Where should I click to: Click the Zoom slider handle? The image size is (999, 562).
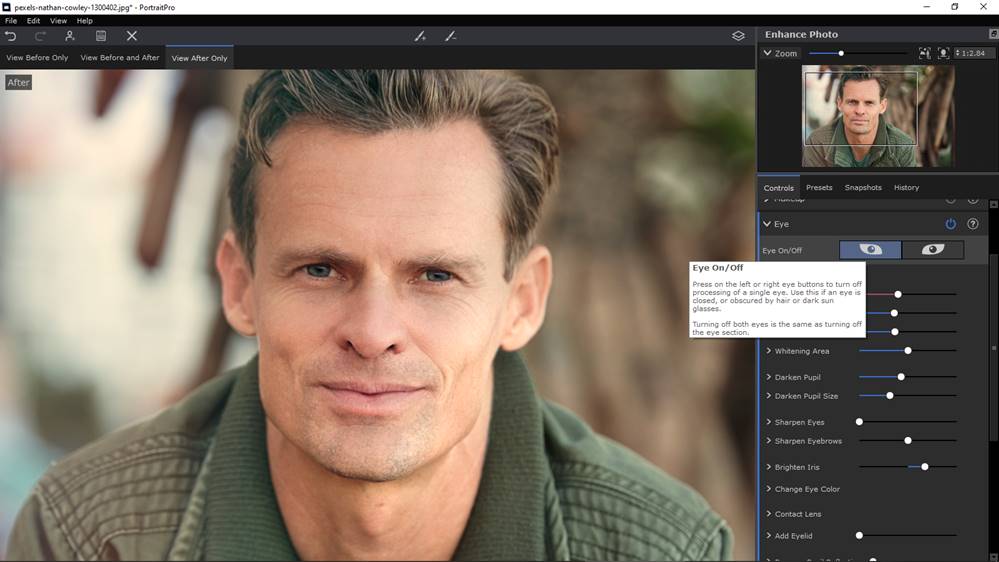[841, 54]
